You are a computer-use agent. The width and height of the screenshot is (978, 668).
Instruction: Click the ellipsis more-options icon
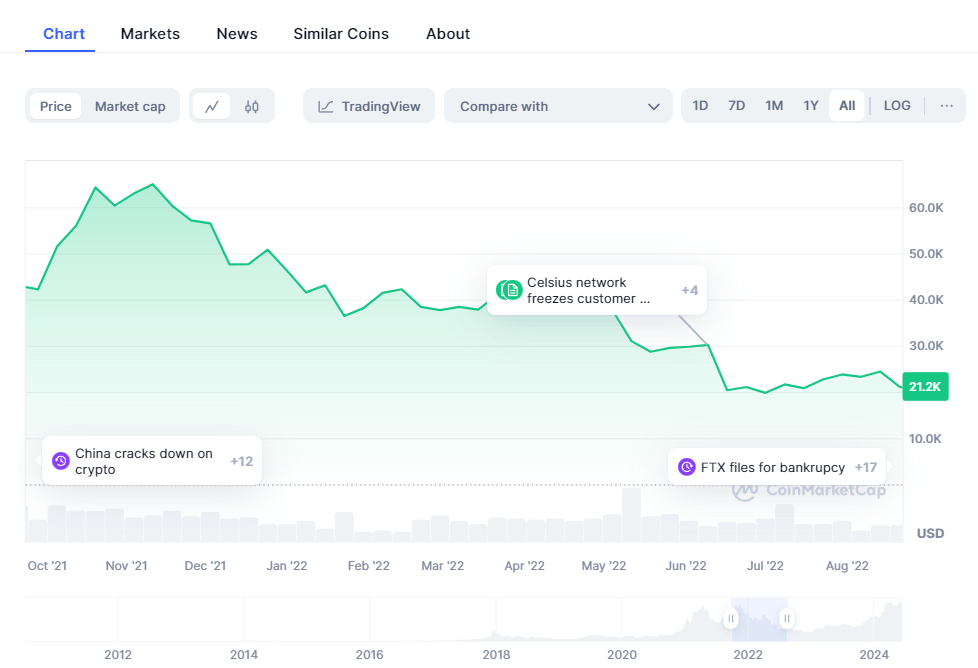click(x=948, y=105)
